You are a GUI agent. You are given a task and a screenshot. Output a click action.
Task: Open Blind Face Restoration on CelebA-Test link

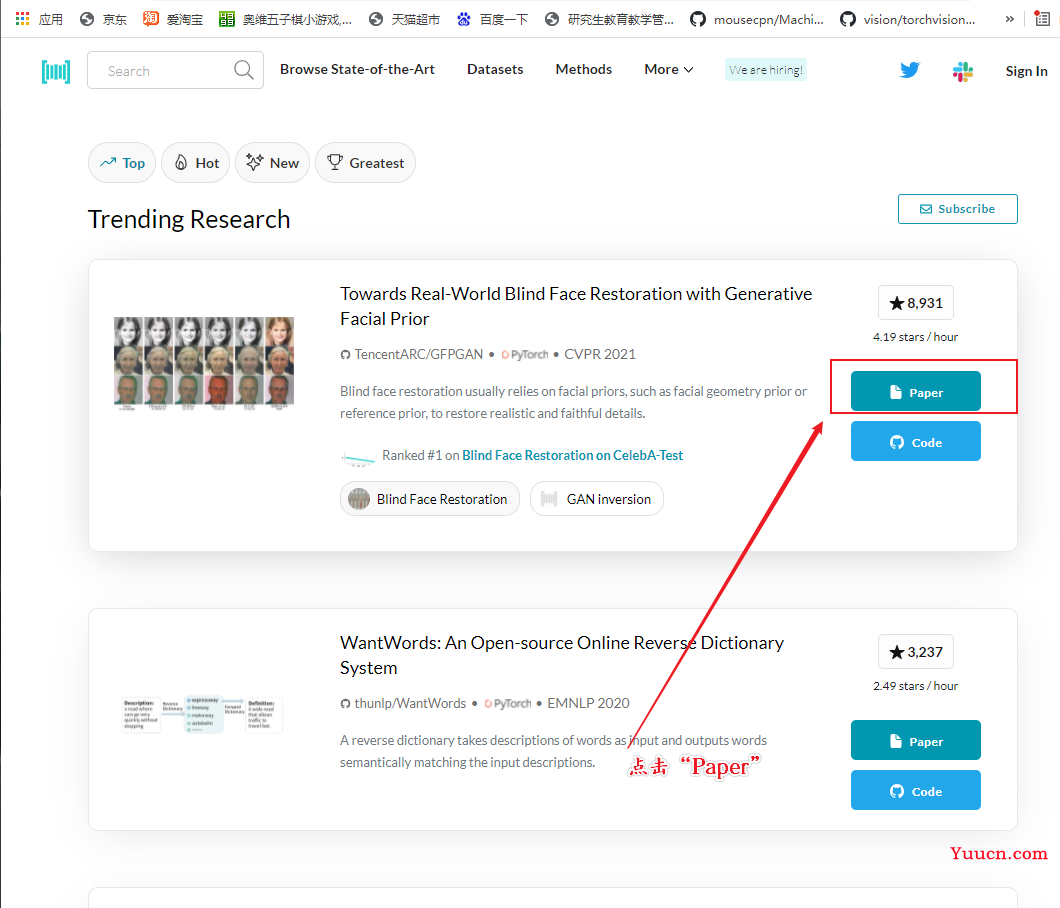coord(573,455)
